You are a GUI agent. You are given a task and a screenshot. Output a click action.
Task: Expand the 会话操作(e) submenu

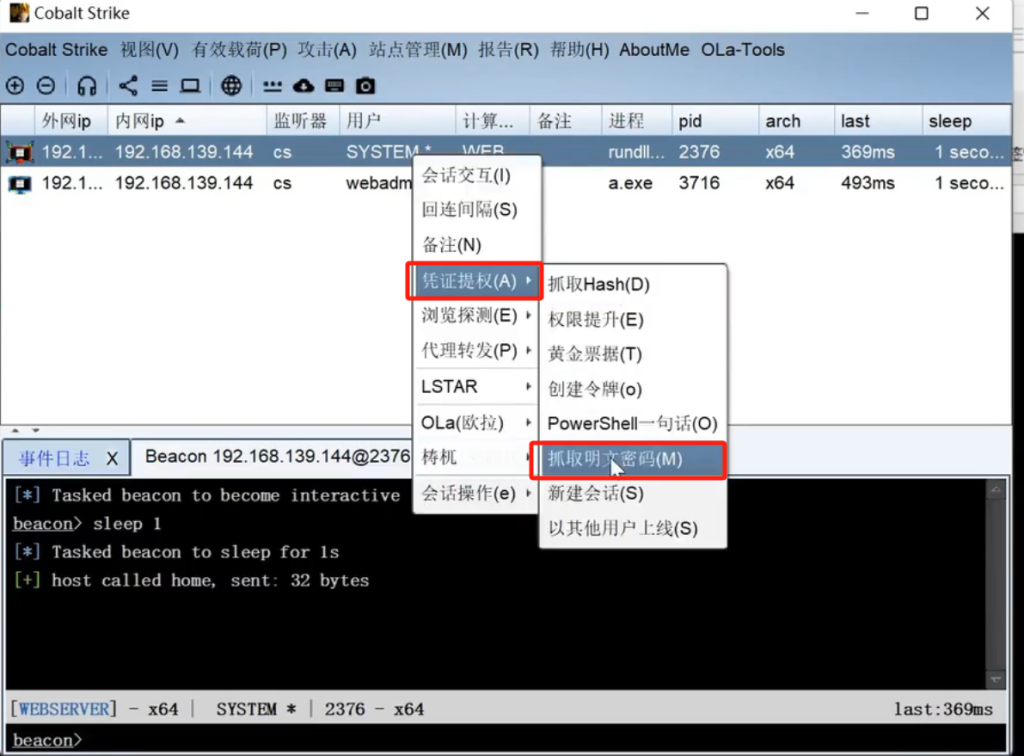coord(476,494)
